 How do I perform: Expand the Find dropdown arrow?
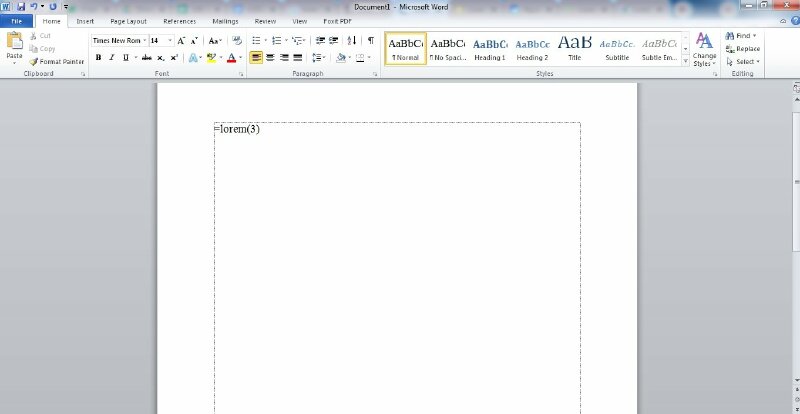tap(755, 36)
